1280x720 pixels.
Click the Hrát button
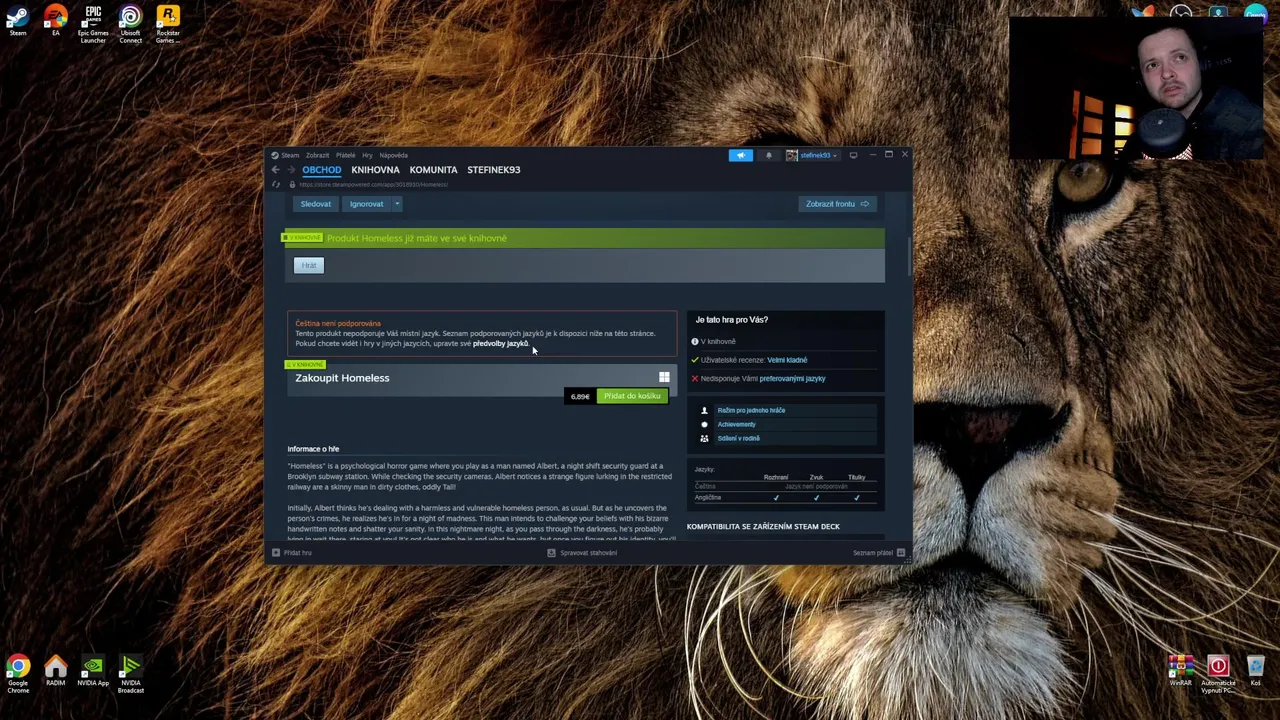pyautogui.click(x=309, y=265)
